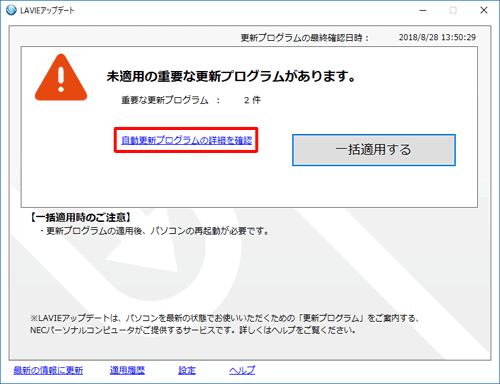Open the 適用履歴 link
The width and height of the screenshot is (500, 384).
click(127, 370)
